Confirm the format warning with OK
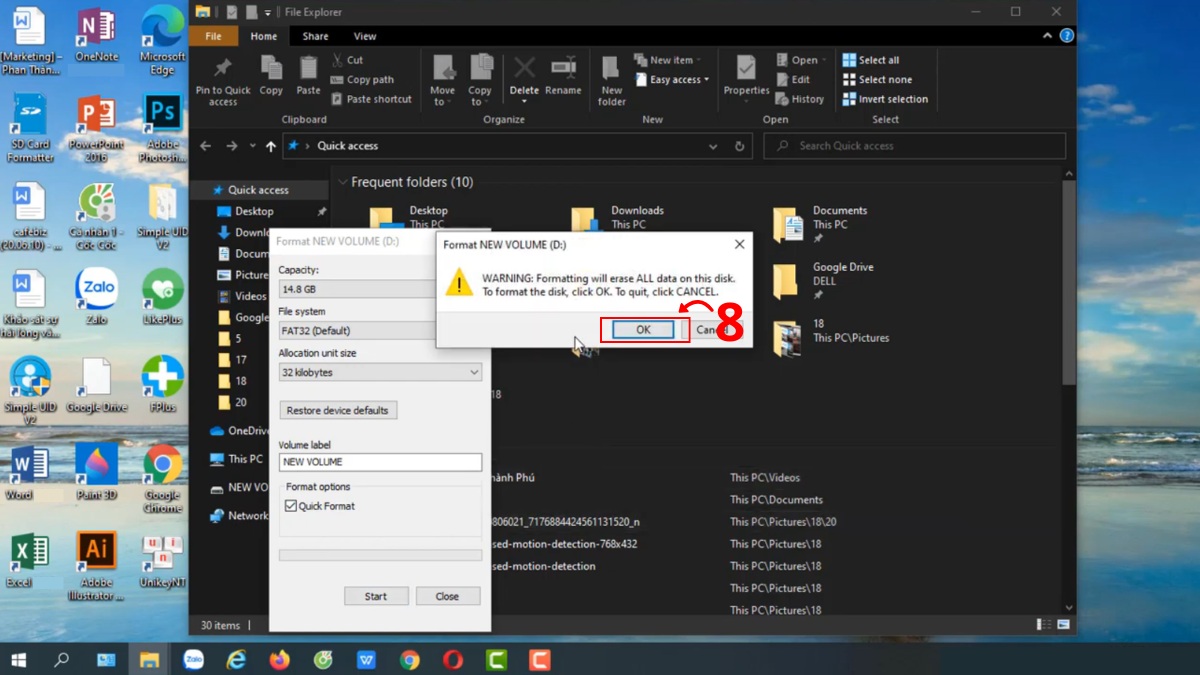 pyautogui.click(x=643, y=330)
